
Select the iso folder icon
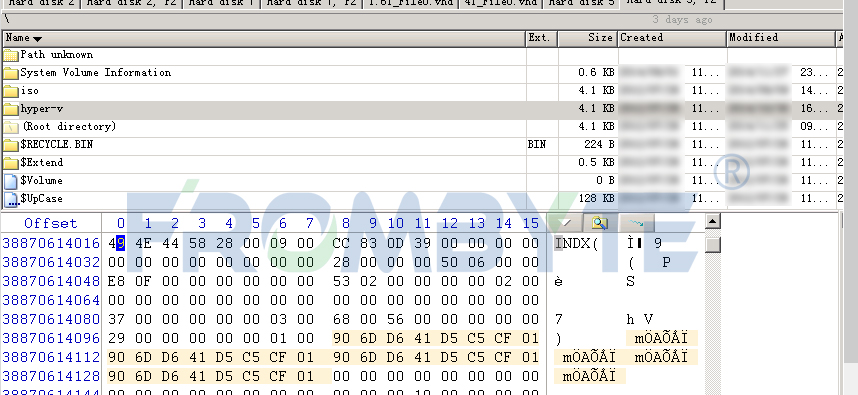pos(11,91)
